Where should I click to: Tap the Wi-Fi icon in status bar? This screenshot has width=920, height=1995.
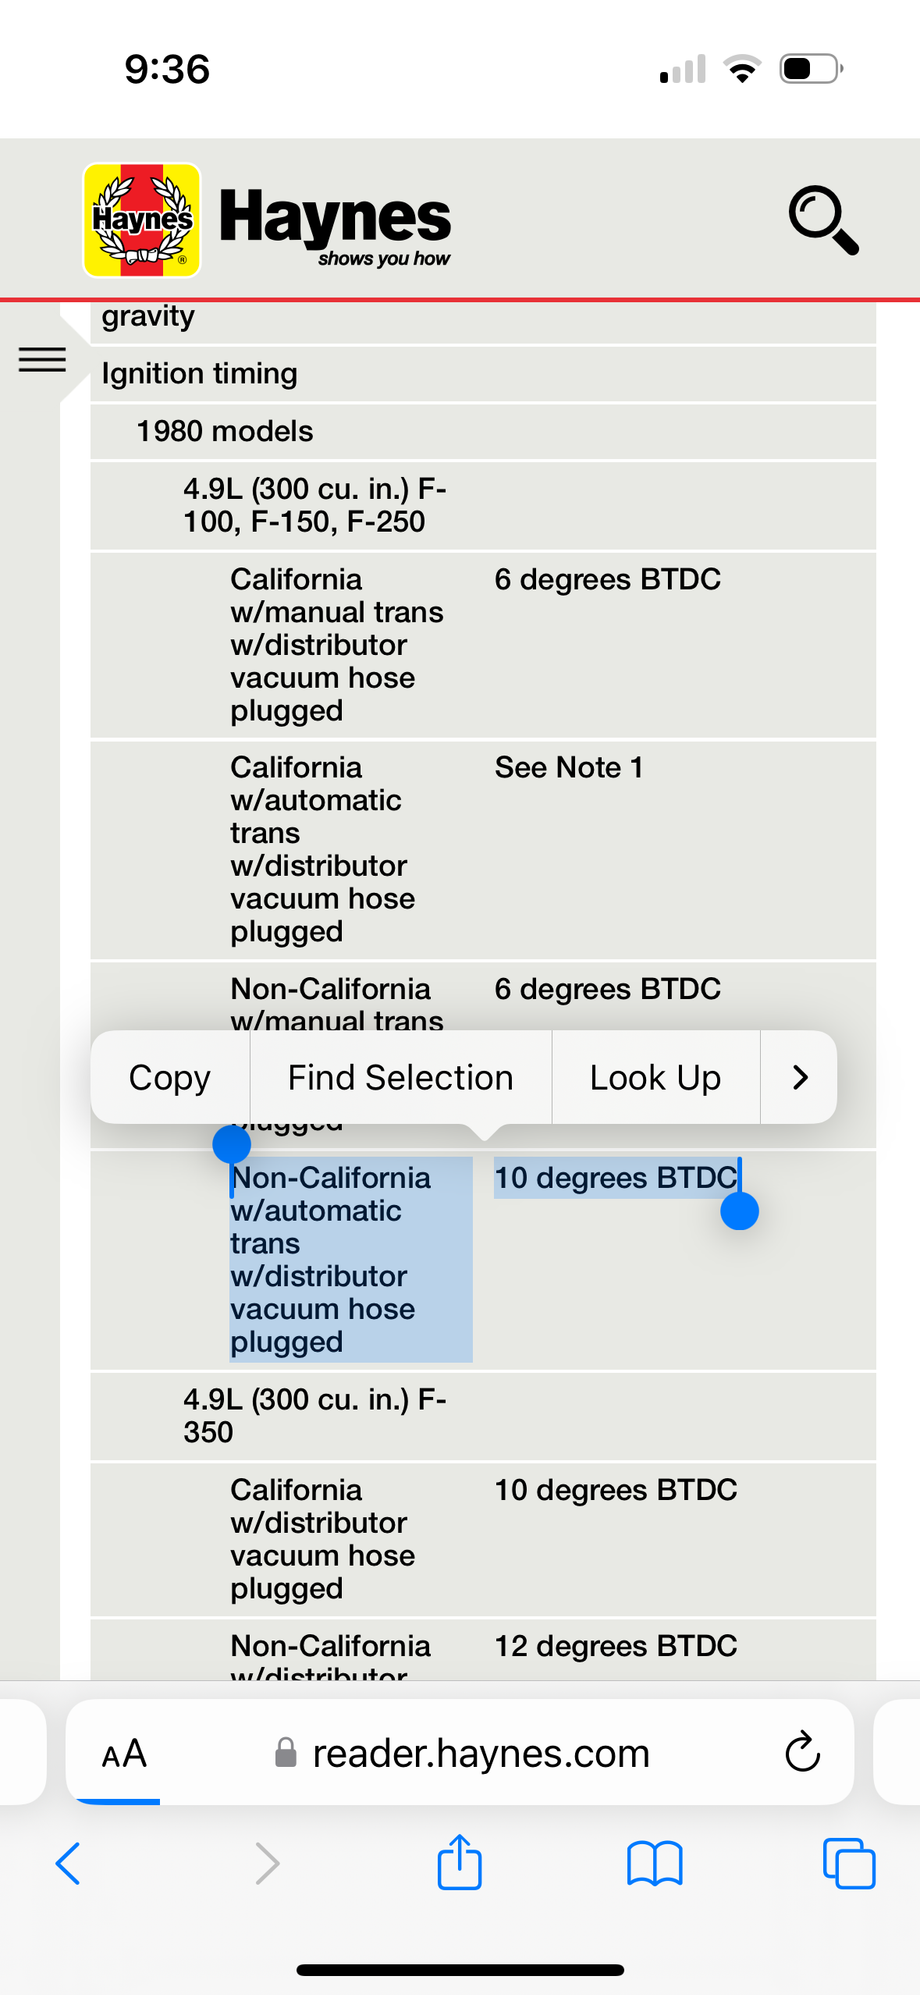click(x=741, y=68)
